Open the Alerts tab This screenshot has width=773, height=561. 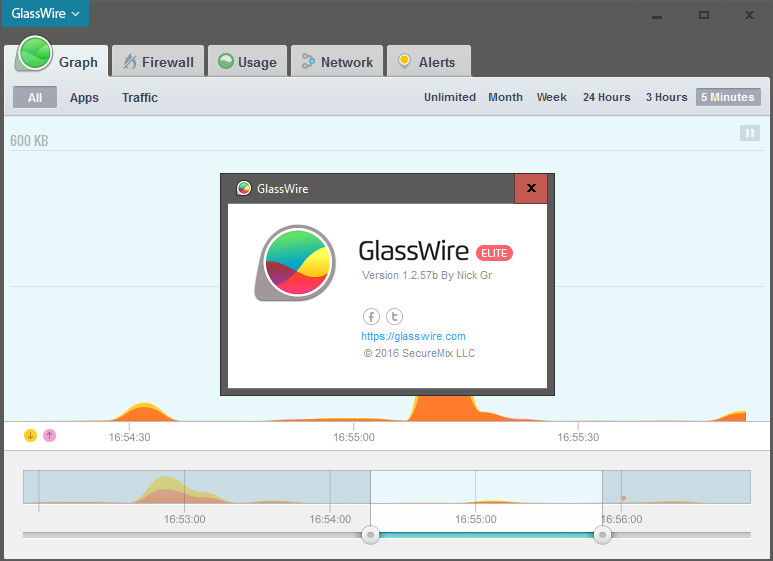pos(429,62)
